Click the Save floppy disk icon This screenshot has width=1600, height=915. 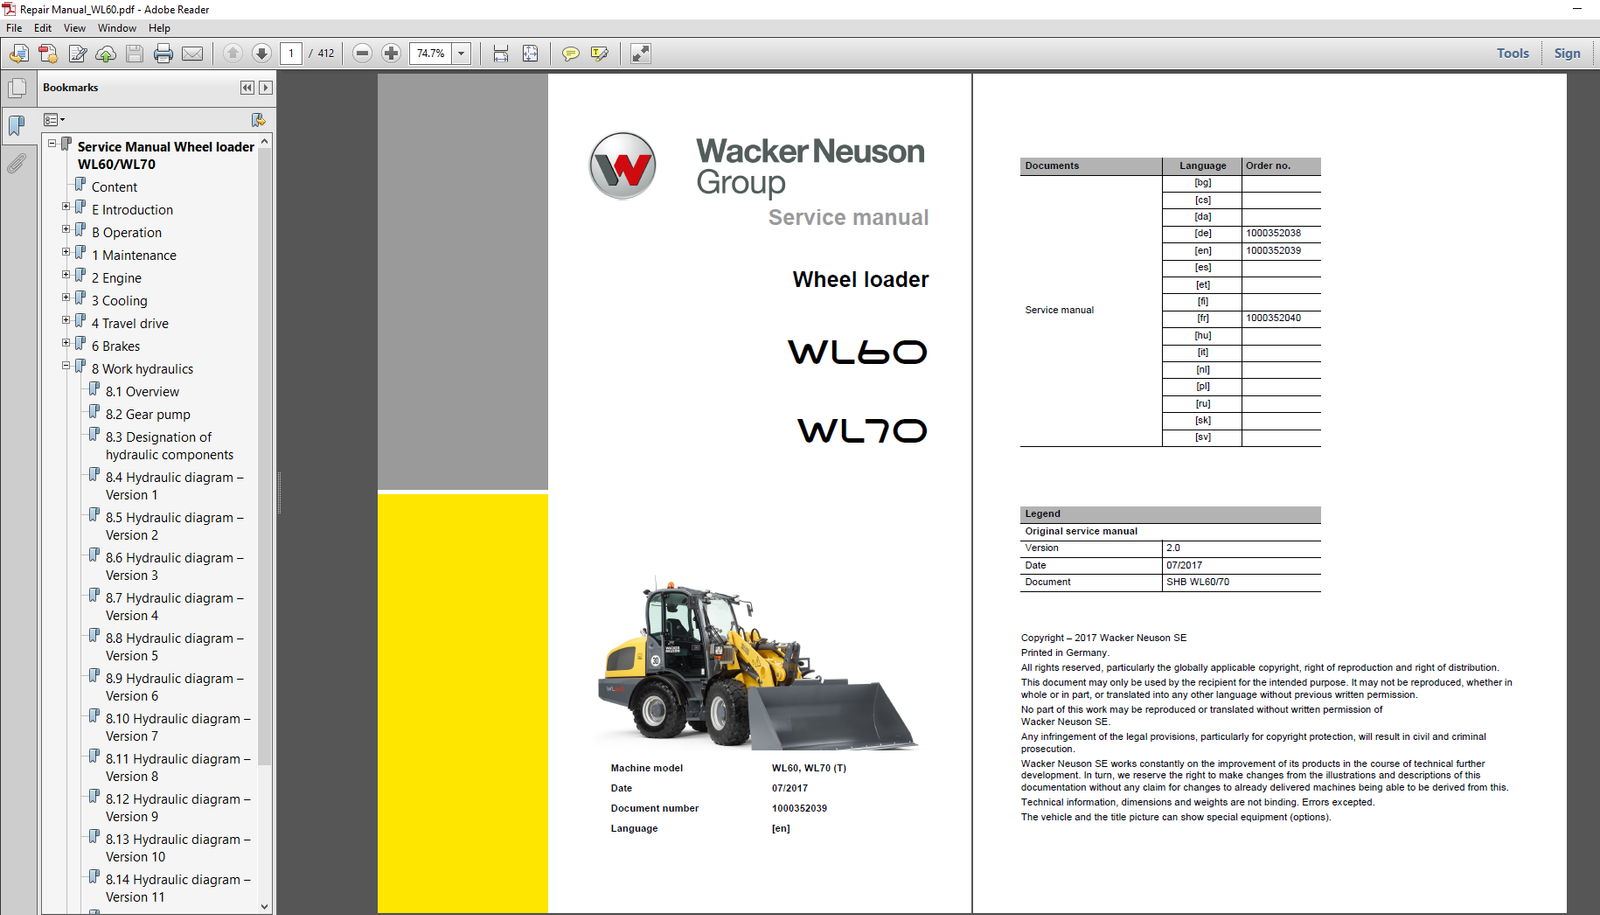click(x=134, y=53)
